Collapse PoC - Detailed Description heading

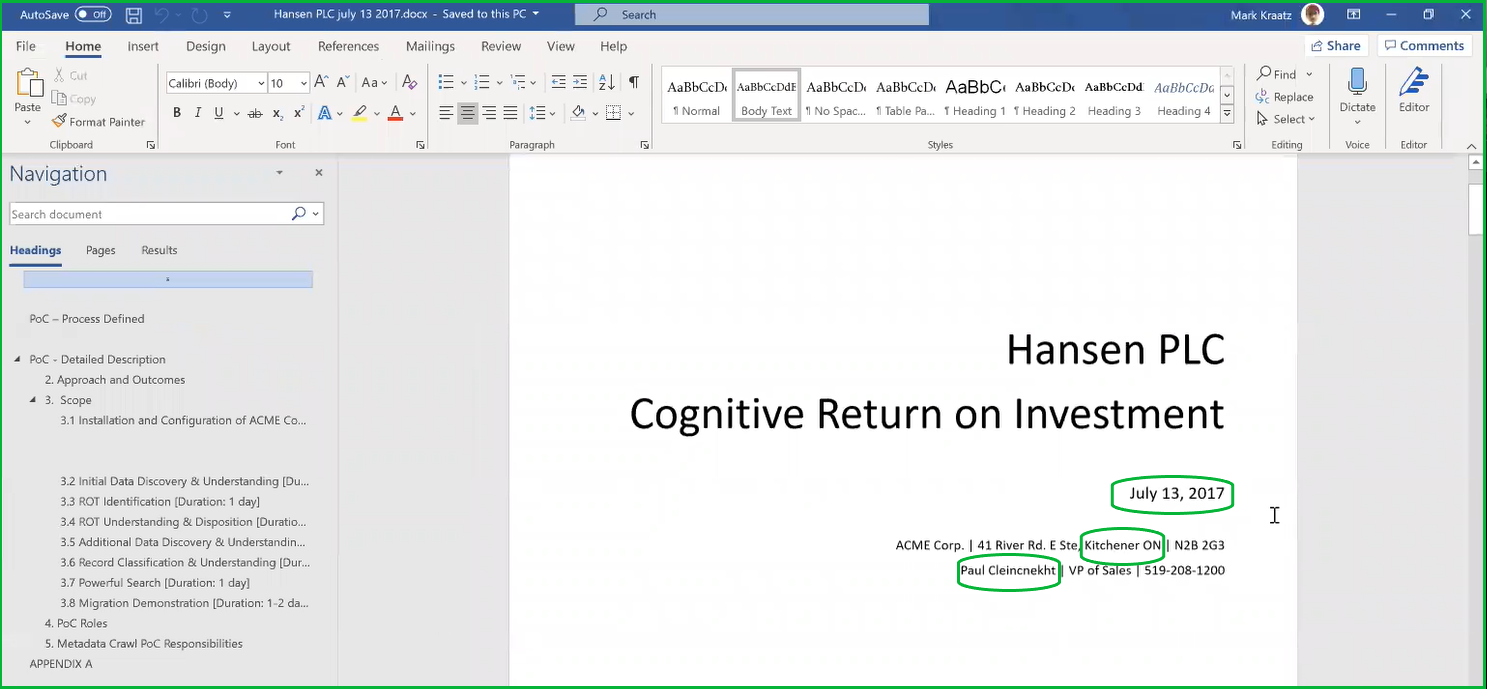click(18, 360)
